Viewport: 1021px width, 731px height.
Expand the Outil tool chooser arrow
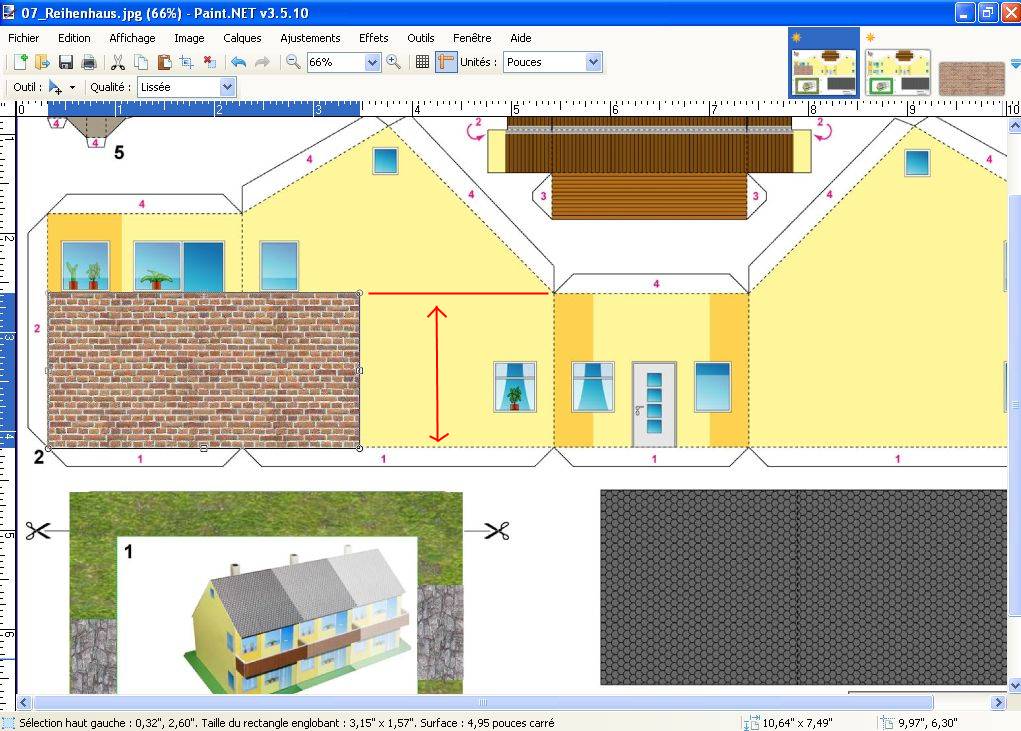point(72,88)
